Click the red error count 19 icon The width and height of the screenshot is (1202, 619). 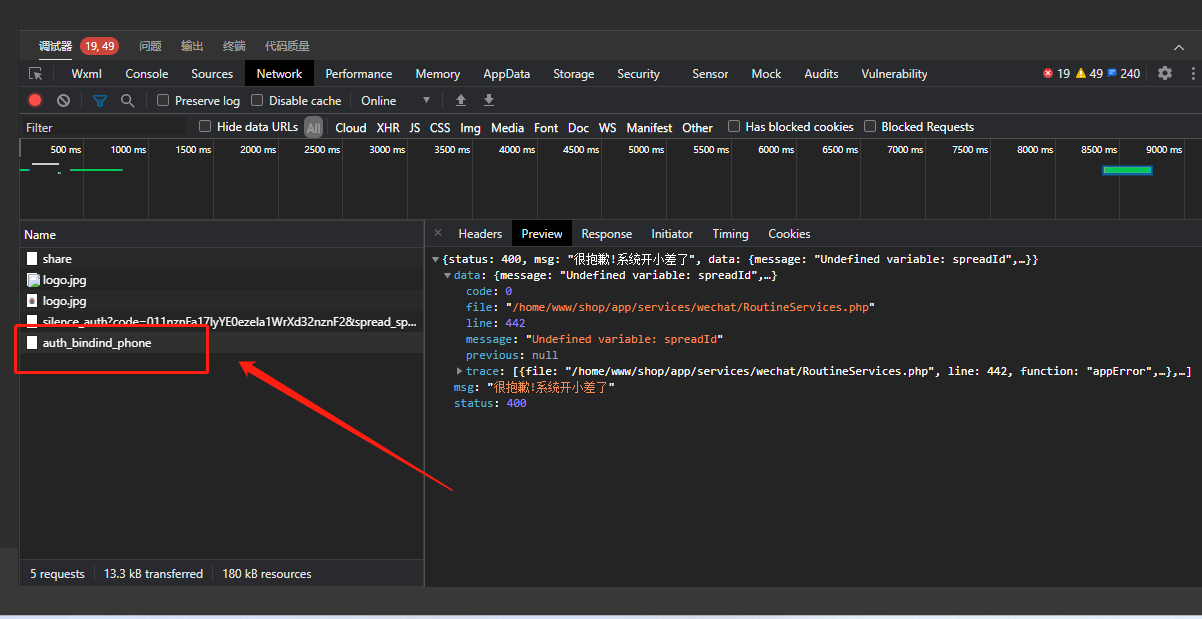[x=1048, y=73]
